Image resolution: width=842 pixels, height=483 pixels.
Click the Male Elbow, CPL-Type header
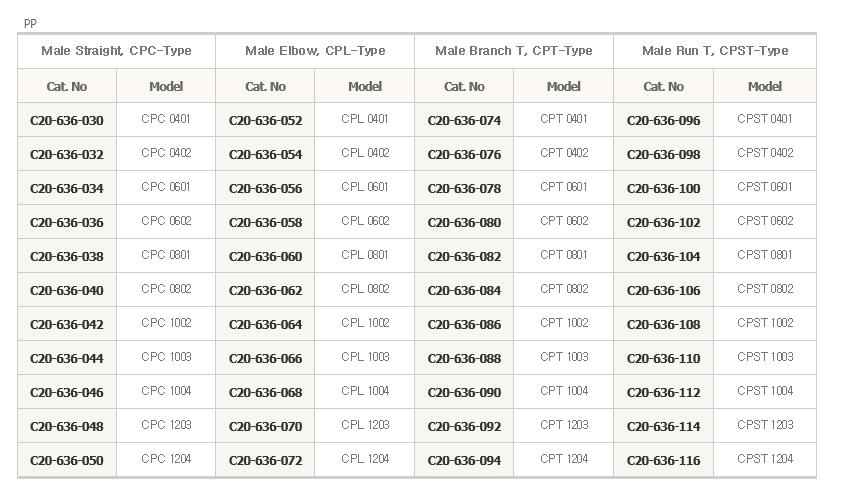coord(315,51)
